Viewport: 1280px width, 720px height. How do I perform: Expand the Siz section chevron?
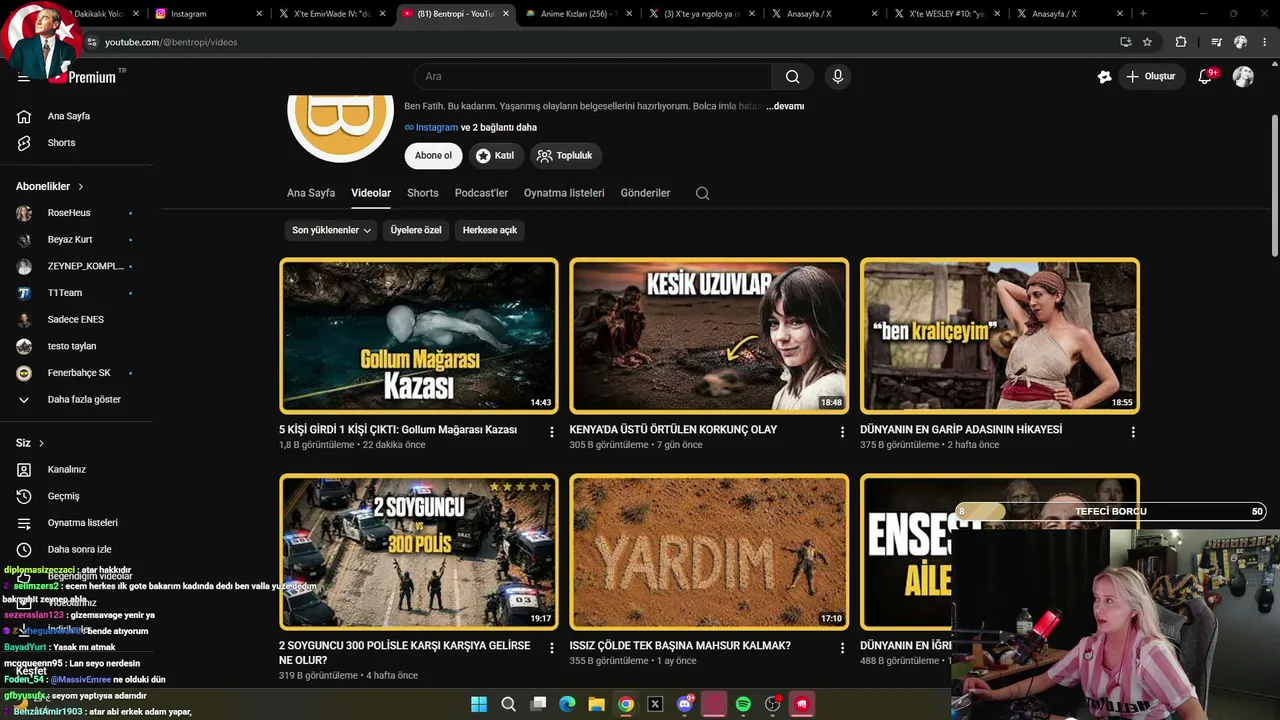[41, 443]
